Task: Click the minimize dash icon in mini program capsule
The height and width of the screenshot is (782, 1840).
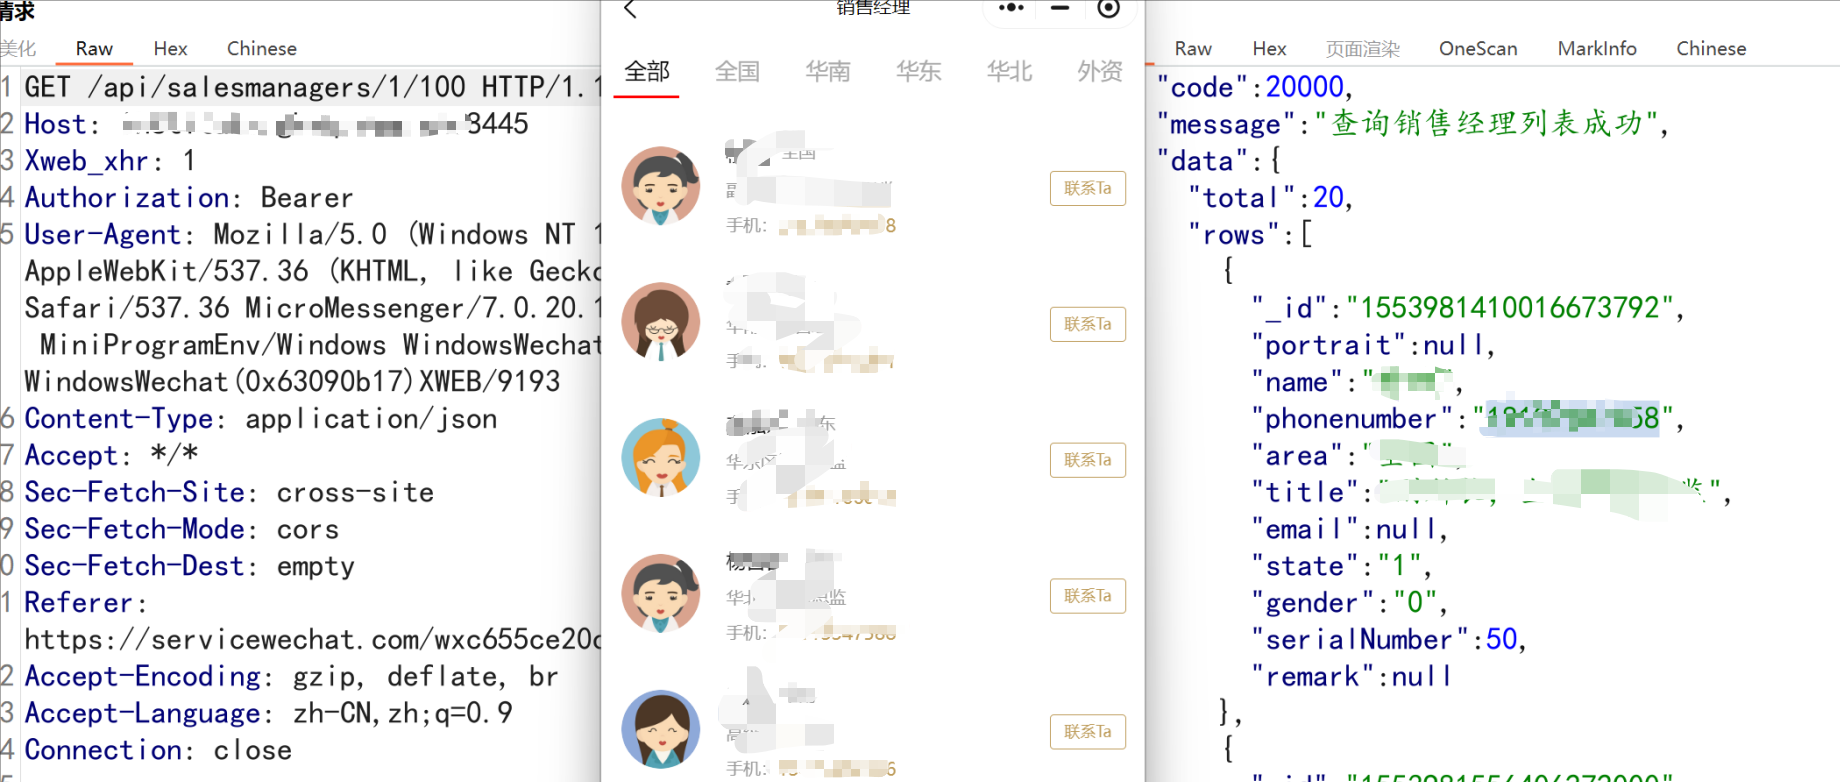Action: click(x=1060, y=8)
